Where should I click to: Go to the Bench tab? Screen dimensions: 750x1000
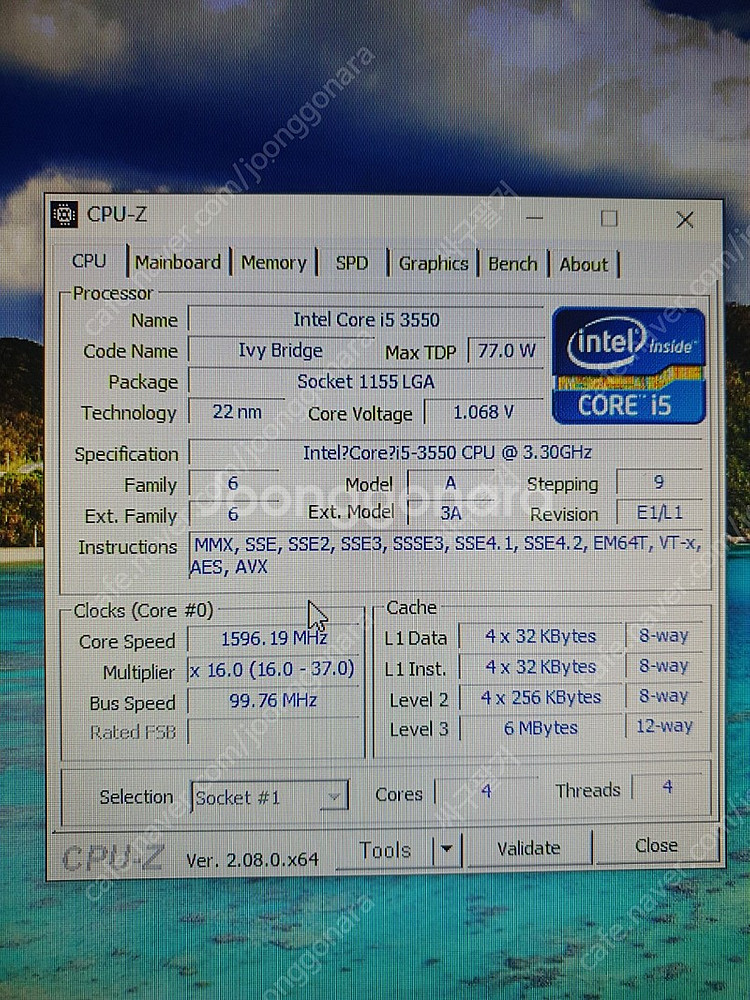[513, 264]
